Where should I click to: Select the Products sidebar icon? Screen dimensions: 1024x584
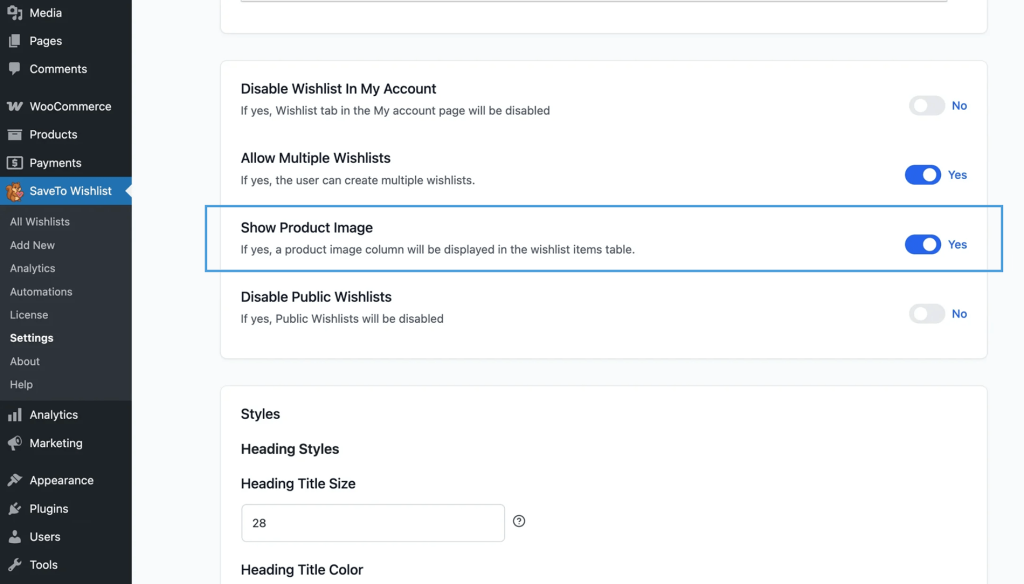coord(14,134)
